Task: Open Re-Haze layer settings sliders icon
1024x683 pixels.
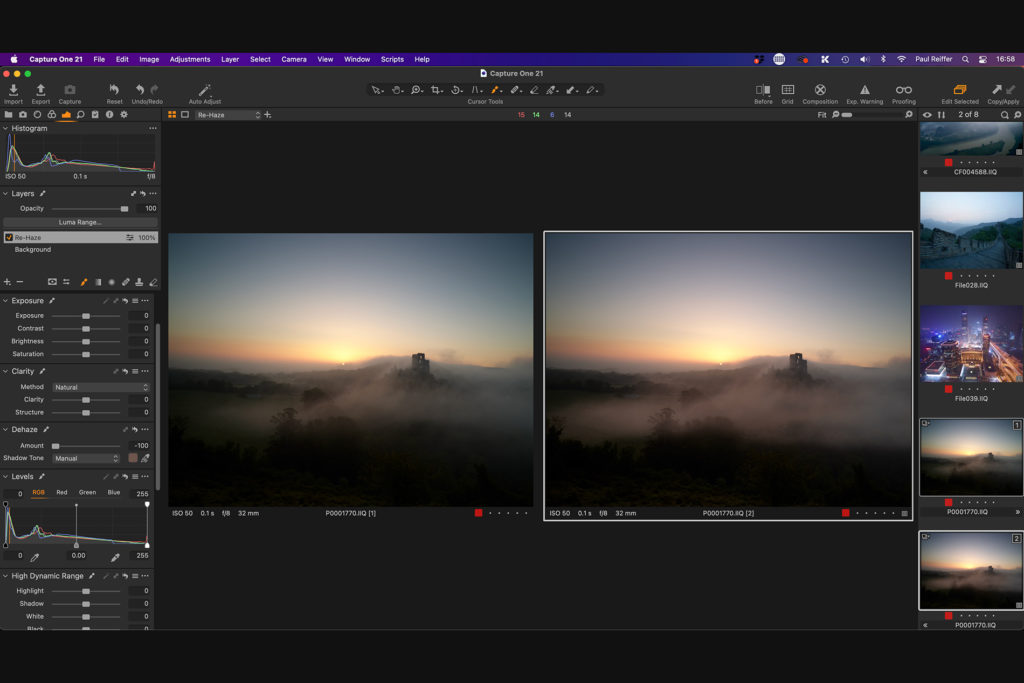Action: pos(129,238)
